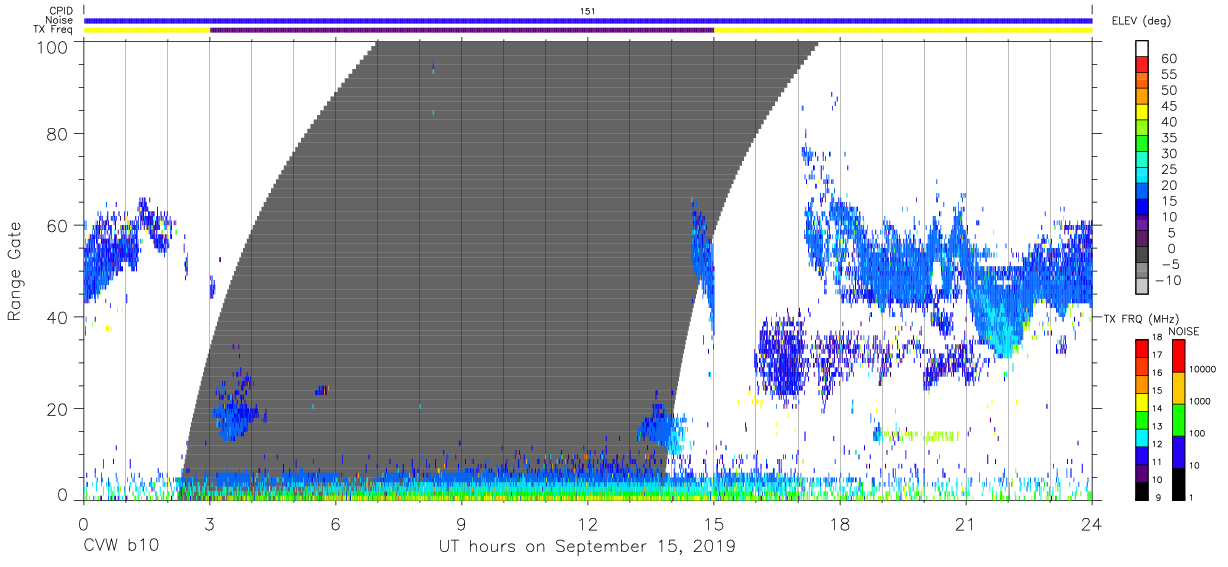Click the y-axis tick label 100
This screenshot has width=1228, height=567.
point(53,46)
